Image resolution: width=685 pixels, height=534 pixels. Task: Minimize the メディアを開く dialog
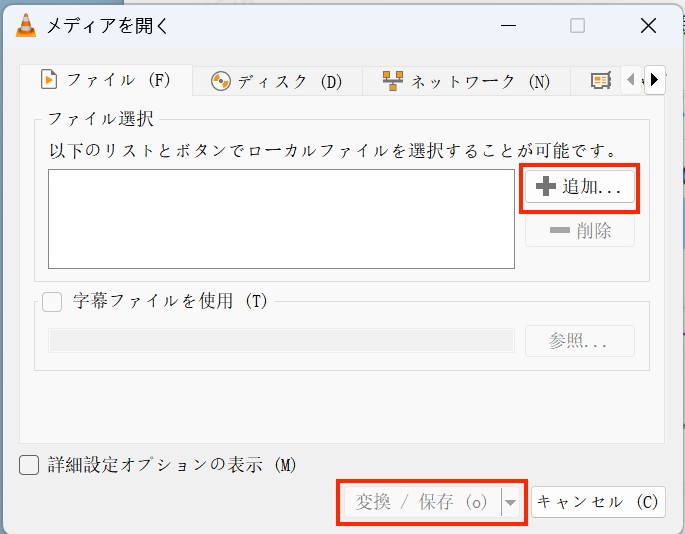508,26
